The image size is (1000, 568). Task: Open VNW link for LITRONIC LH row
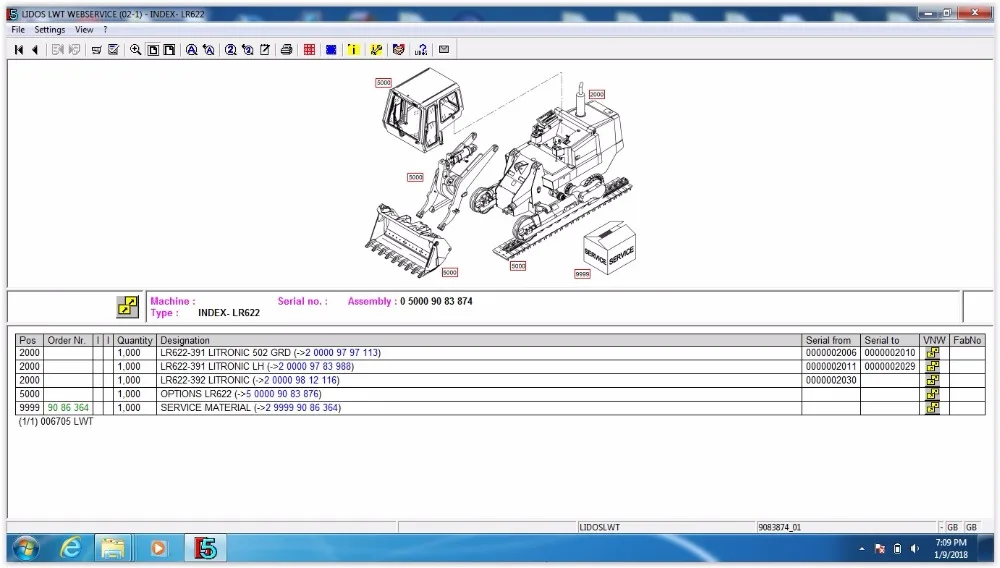point(932,367)
